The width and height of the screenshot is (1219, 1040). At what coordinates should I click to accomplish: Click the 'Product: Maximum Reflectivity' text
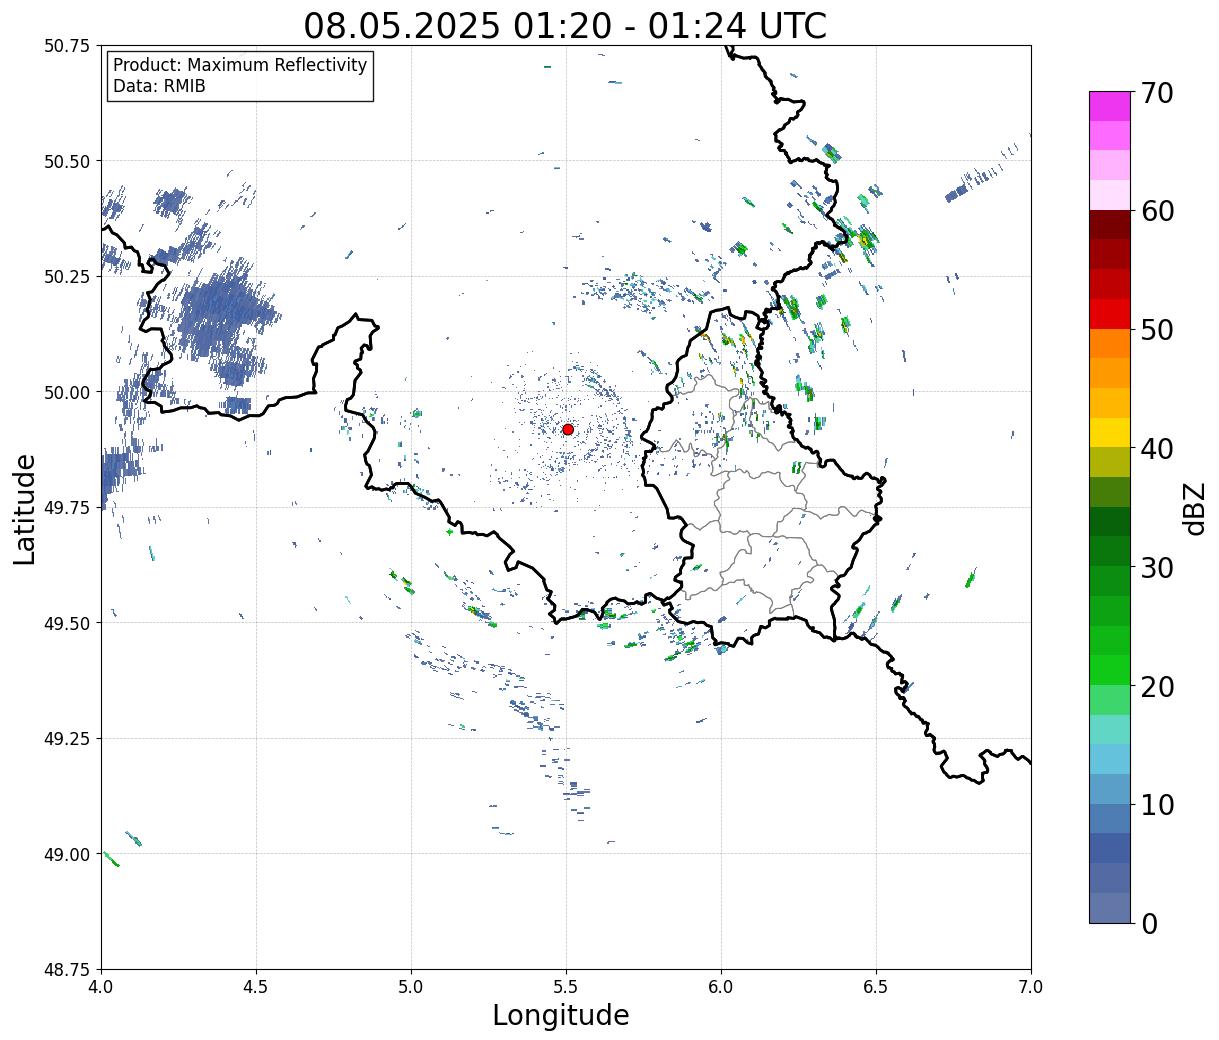[x=240, y=65]
